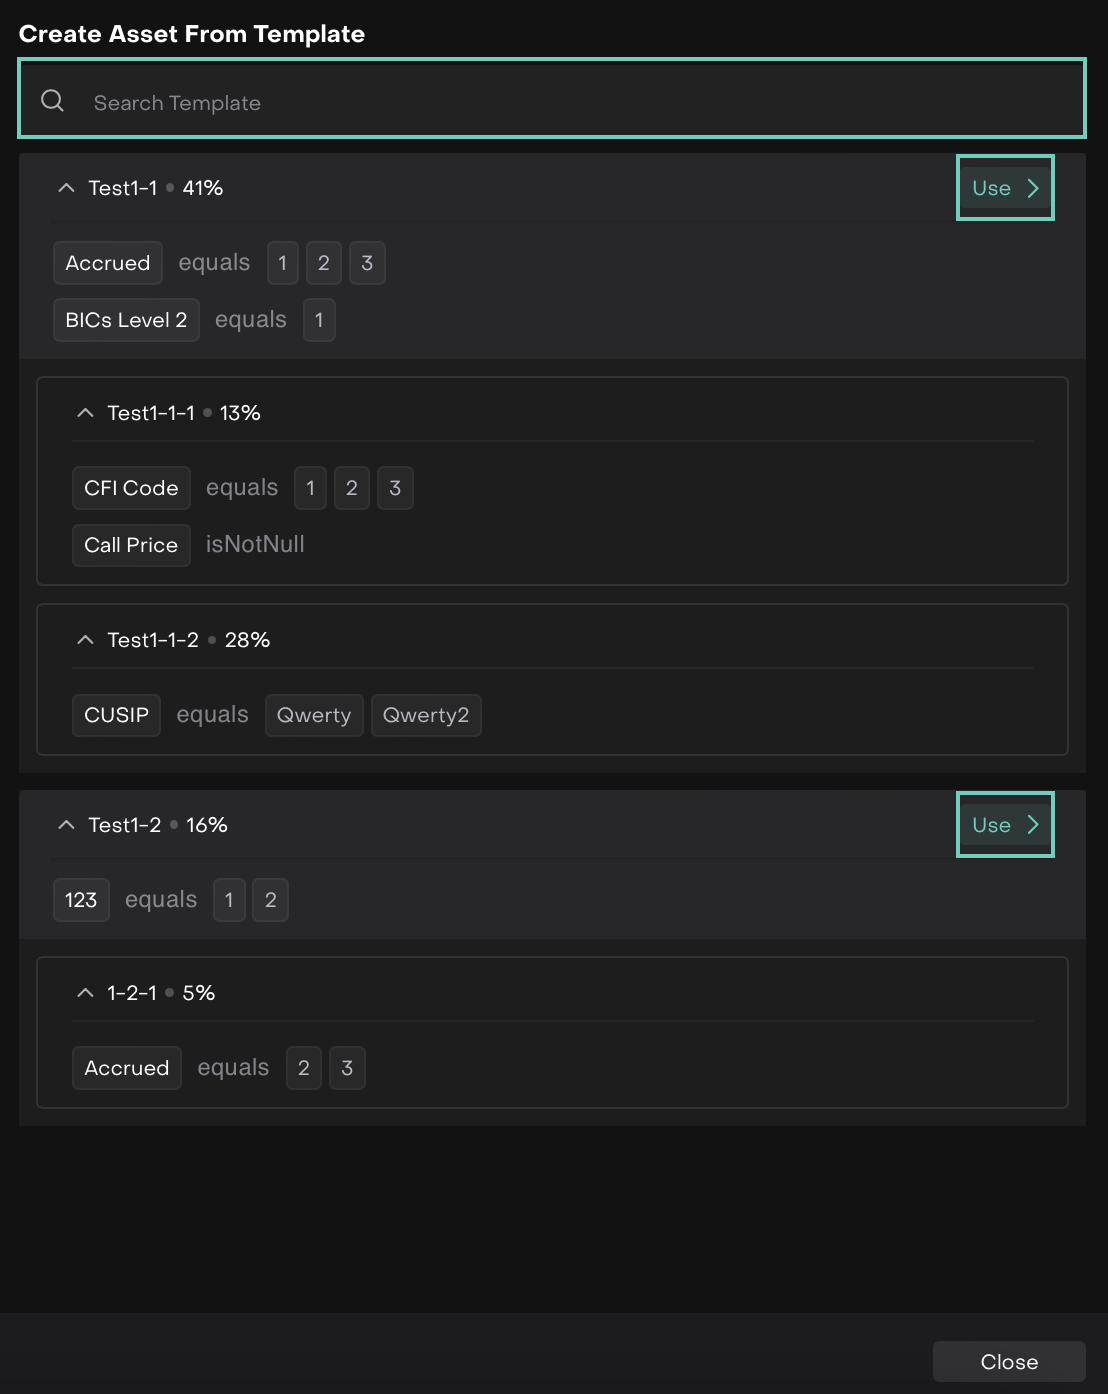Click the 123 field tag in Test1-2
The image size is (1108, 1394).
(81, 900)
